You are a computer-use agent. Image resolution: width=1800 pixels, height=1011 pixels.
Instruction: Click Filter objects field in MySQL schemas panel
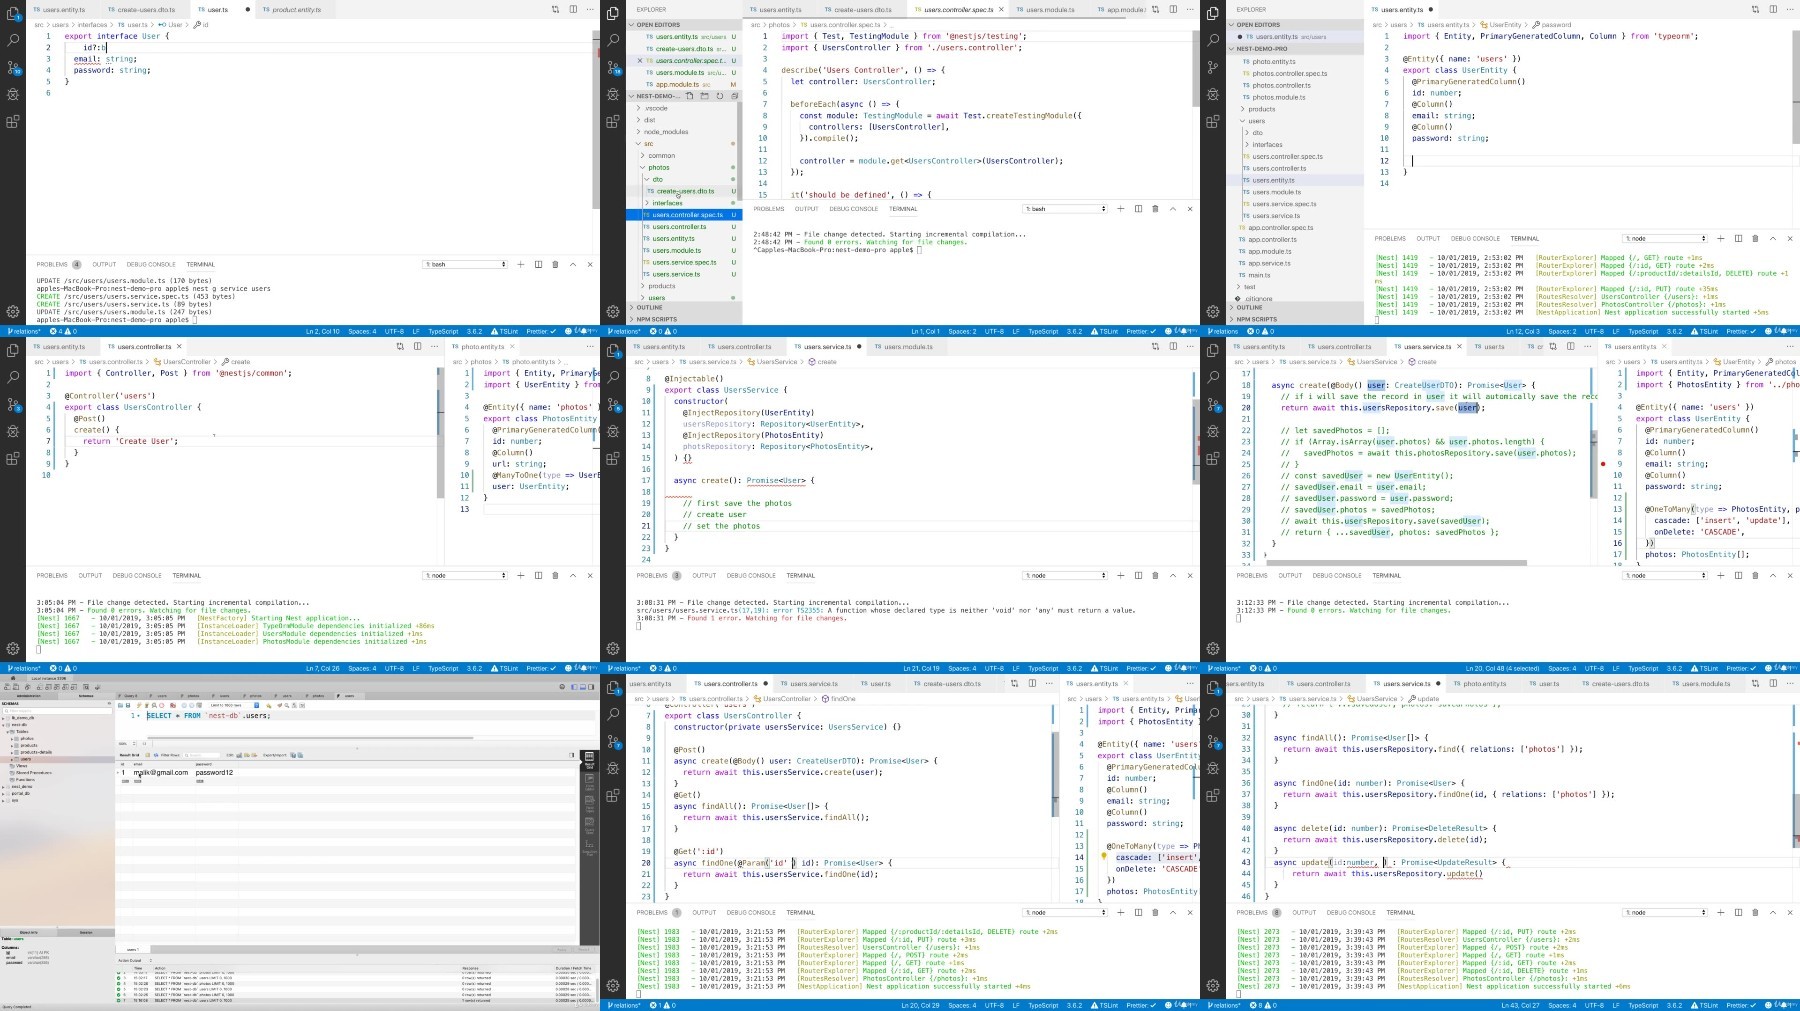coord(57,711)
